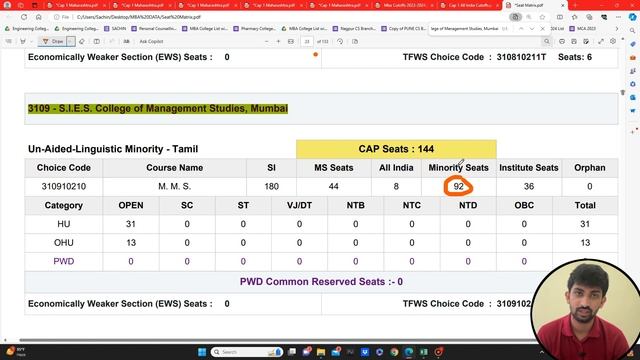
Task: Open PDF viewer settings gear
Action: (613, 41)
